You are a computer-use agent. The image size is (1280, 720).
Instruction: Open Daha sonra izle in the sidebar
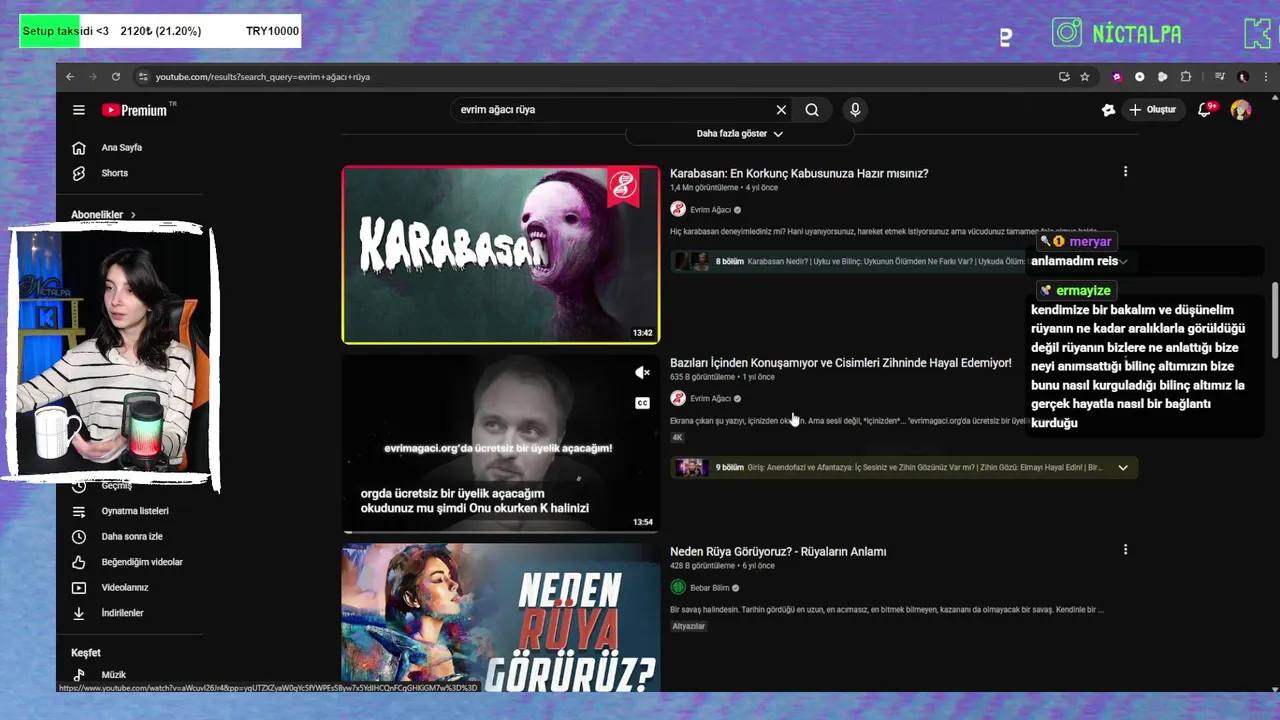(x=130, y=537)
